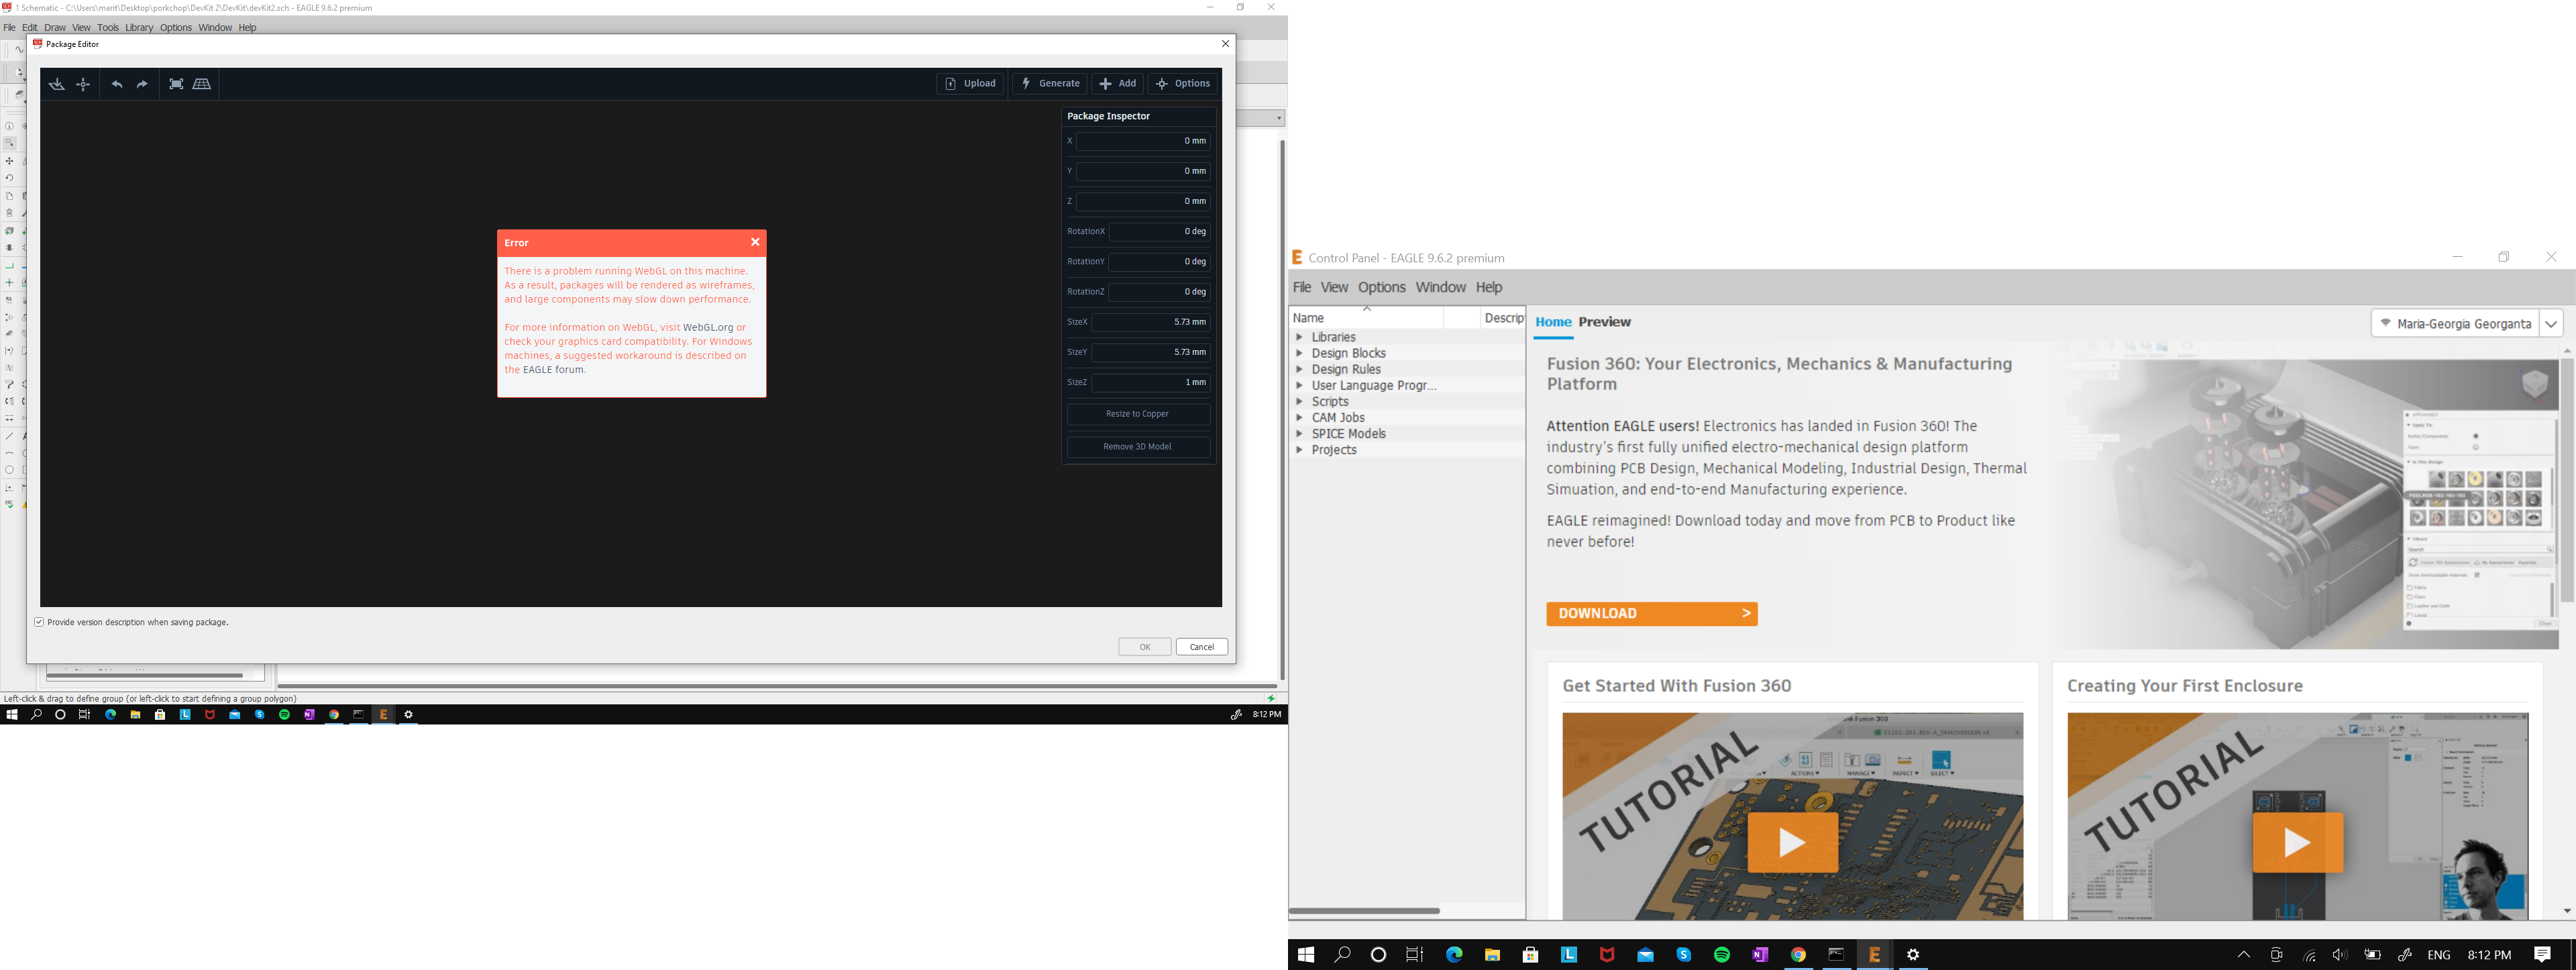Open the Maria-Georgia Georganta account dropdown arrow
The width and height of the screenshot is (2576, 970).
click(x=2551, y=324)
